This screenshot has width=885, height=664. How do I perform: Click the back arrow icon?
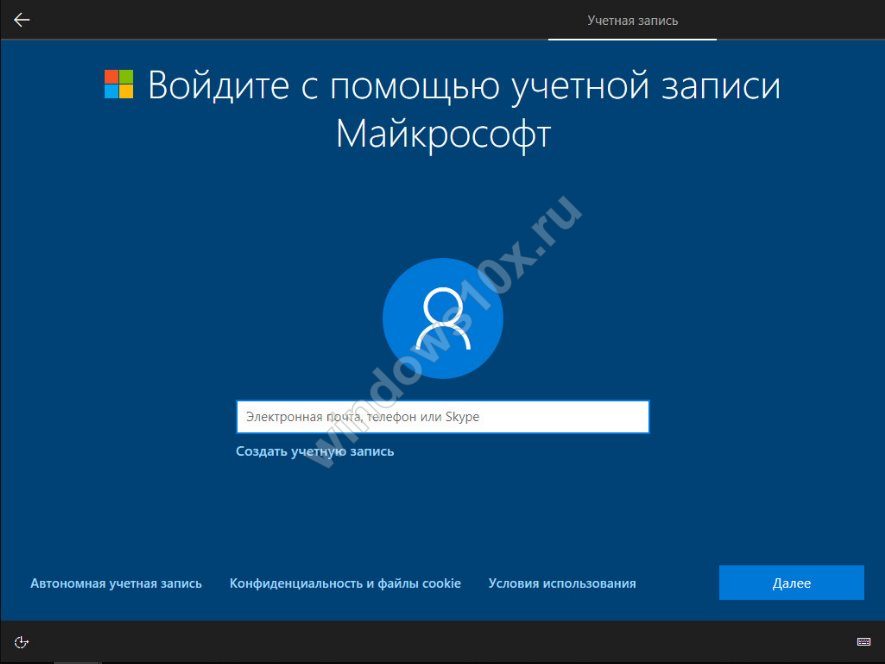[21, 20]
